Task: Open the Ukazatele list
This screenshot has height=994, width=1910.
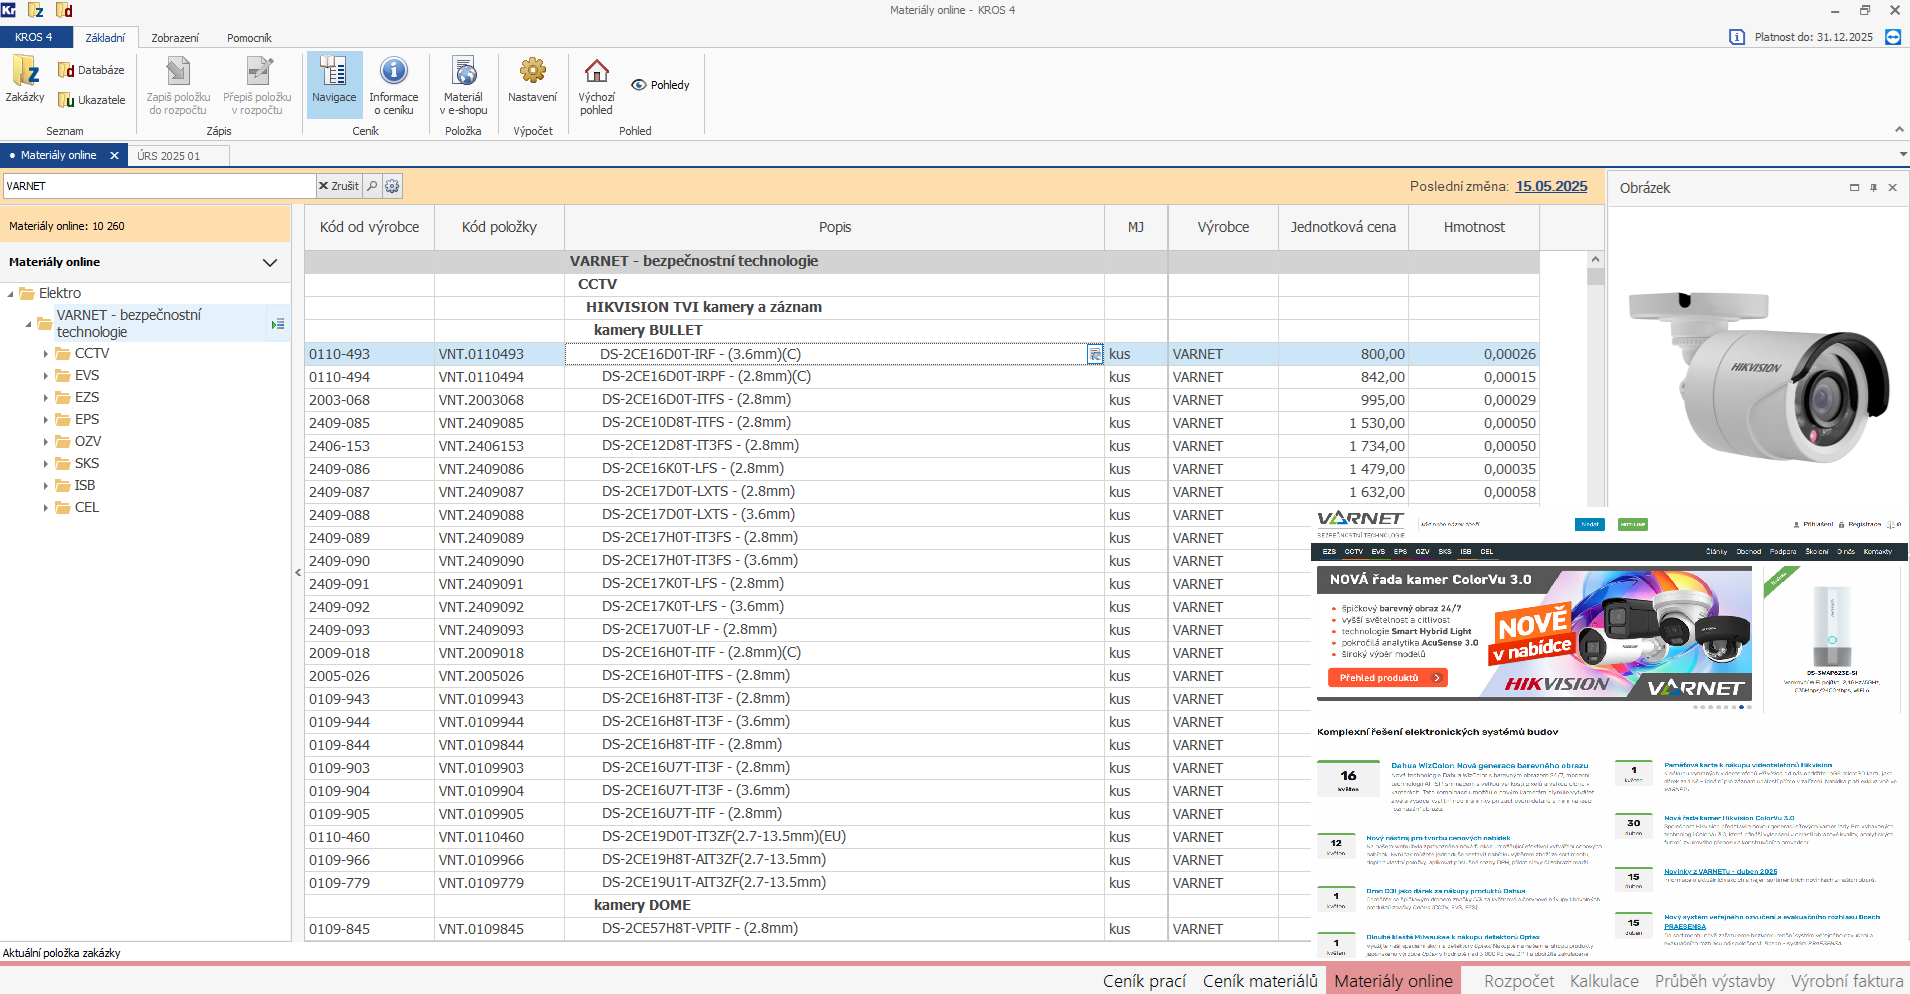Action: click(x=91, y=100)
